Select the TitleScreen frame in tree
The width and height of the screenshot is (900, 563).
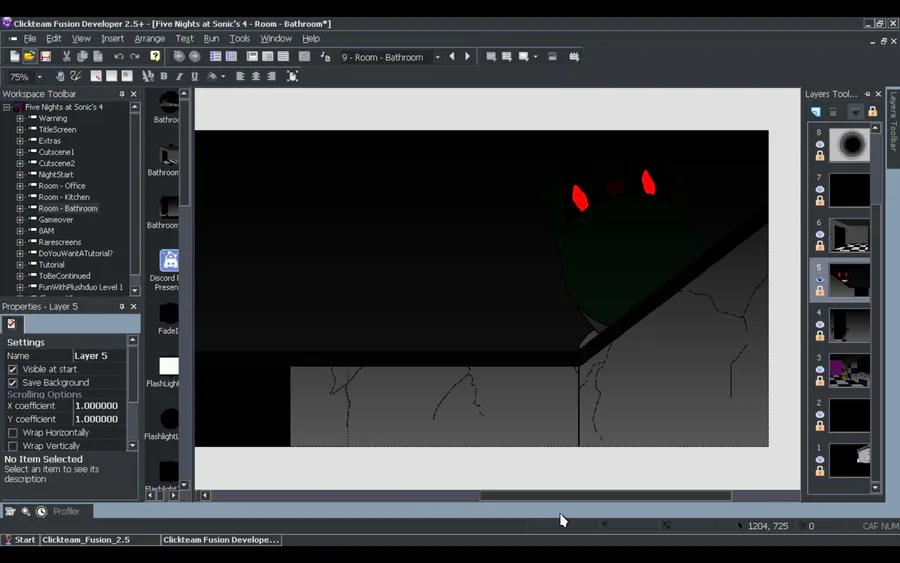[57, 130]
